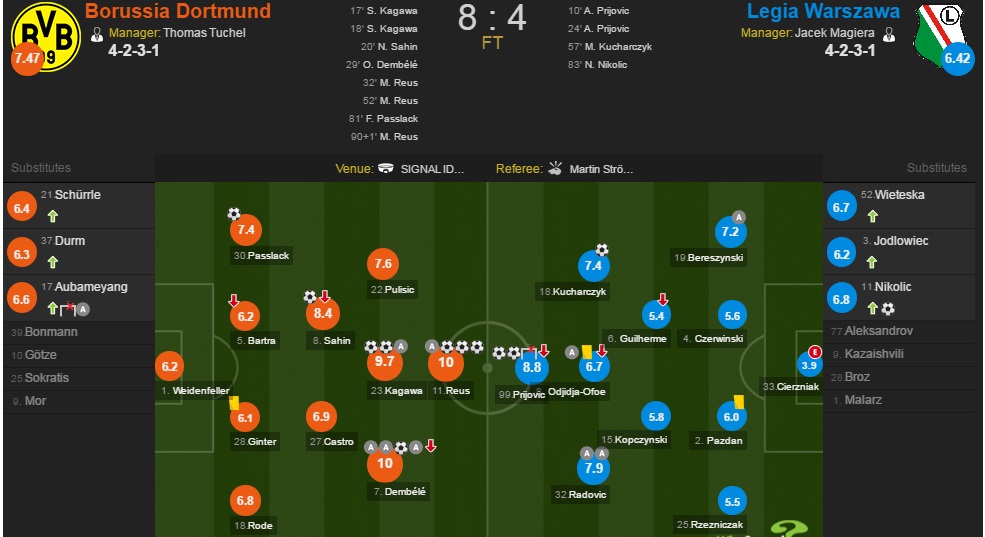Open the Legia Warszawa team name link
Image resolution: width=985 pixels, height=537 pixels.
click(x=823, y=11)
